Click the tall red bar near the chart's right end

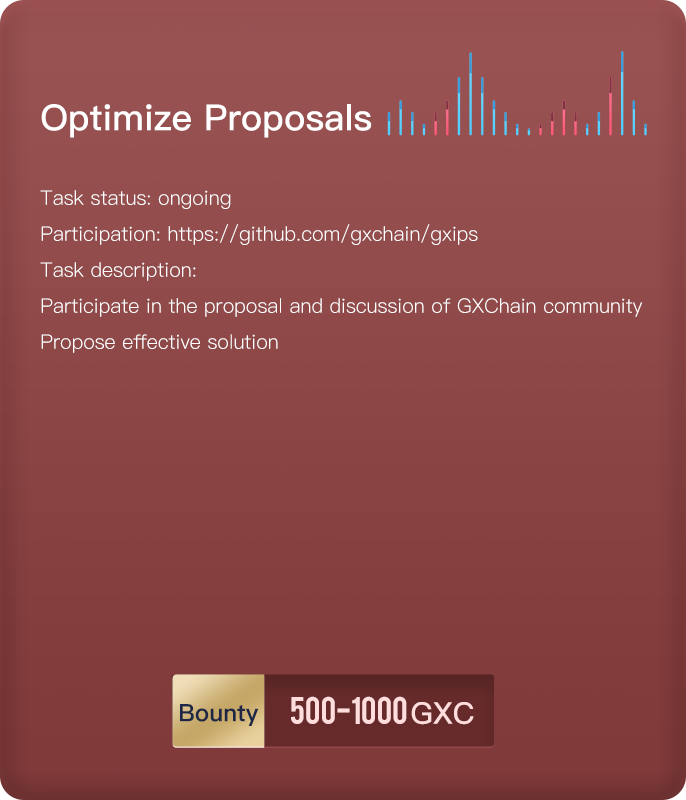click(x=611, y=107)
